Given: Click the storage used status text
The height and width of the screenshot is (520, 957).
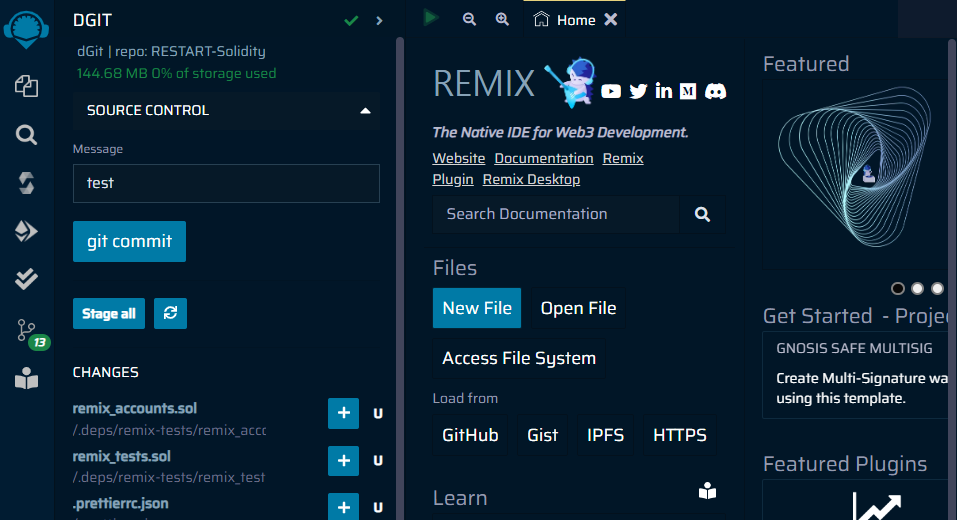Looking at the screenshot, I should (x=176, y=74).
